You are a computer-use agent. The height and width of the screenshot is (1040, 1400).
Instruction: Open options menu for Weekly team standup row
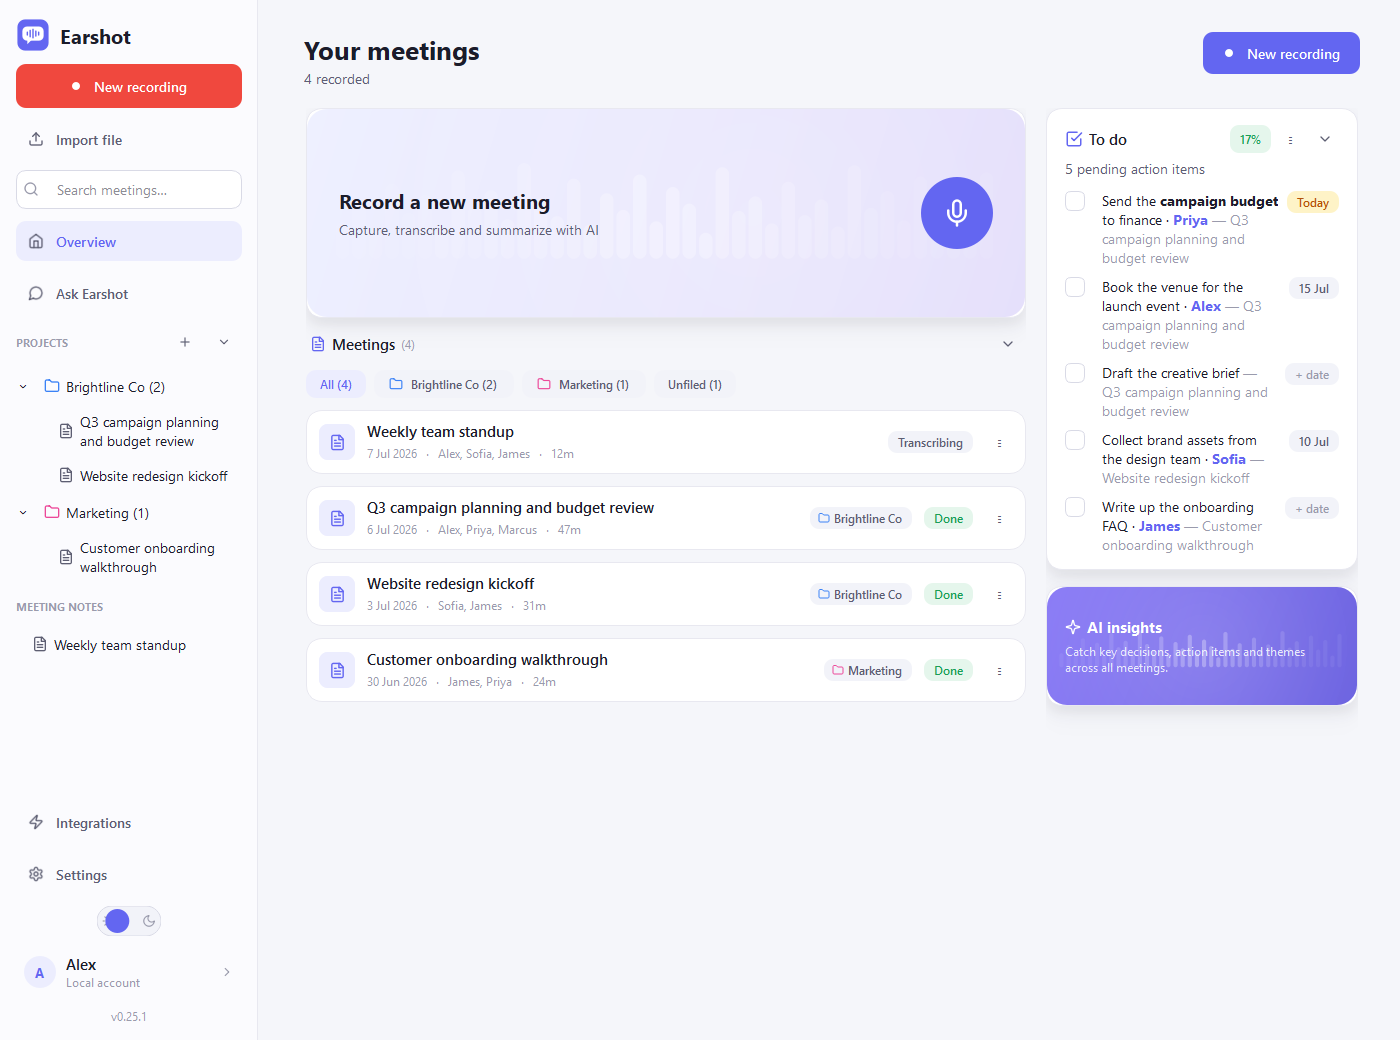999,443
